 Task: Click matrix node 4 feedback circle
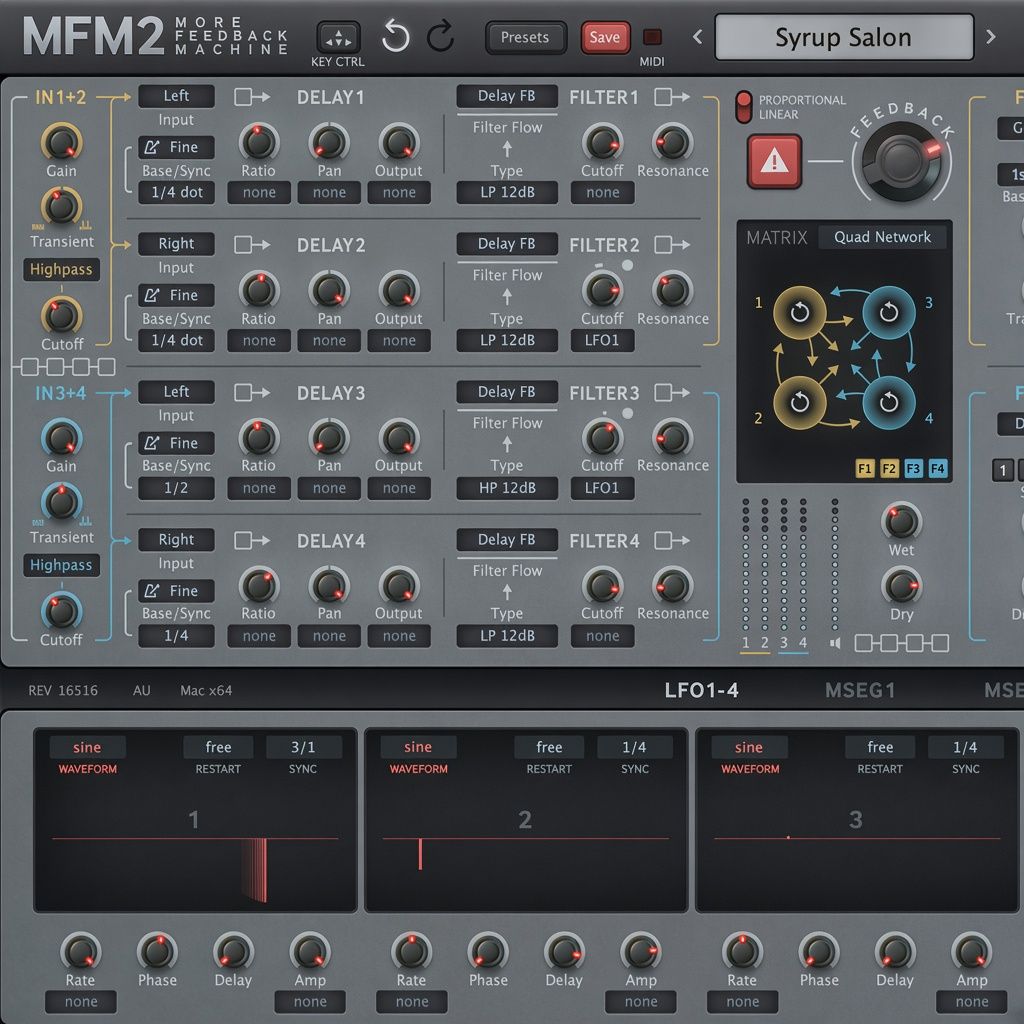888,402
